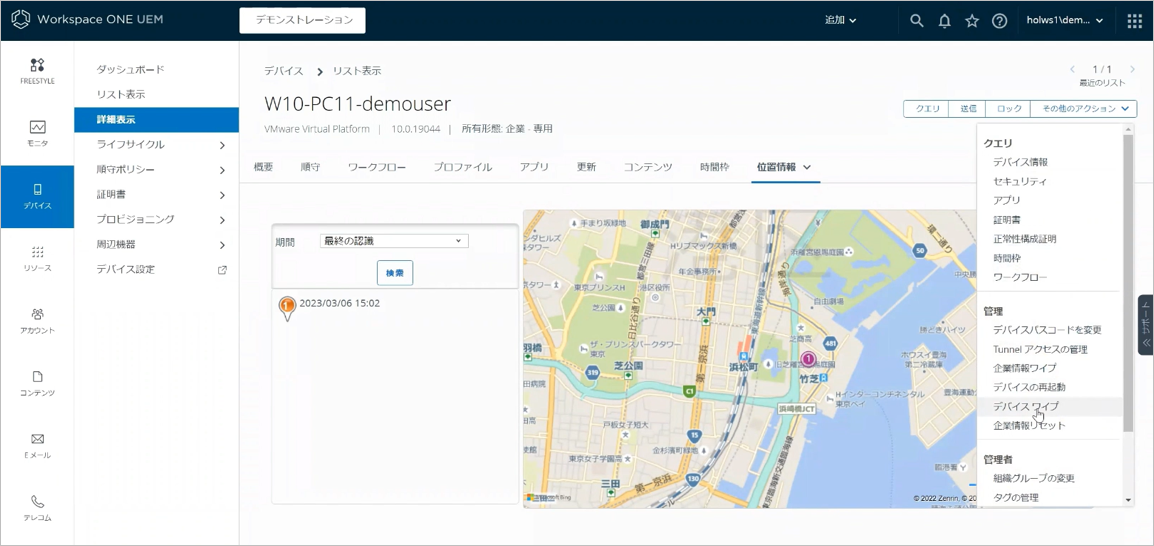1154x546 pixels.
Task: Click the 検索 button
Action: tap(394, 272)
